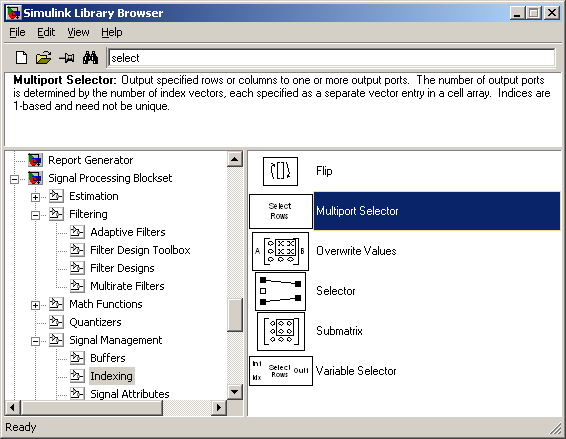Image resolution: width=566 pixels, height=439 pixels.
Task: Open the File menu
Action: 17,32
